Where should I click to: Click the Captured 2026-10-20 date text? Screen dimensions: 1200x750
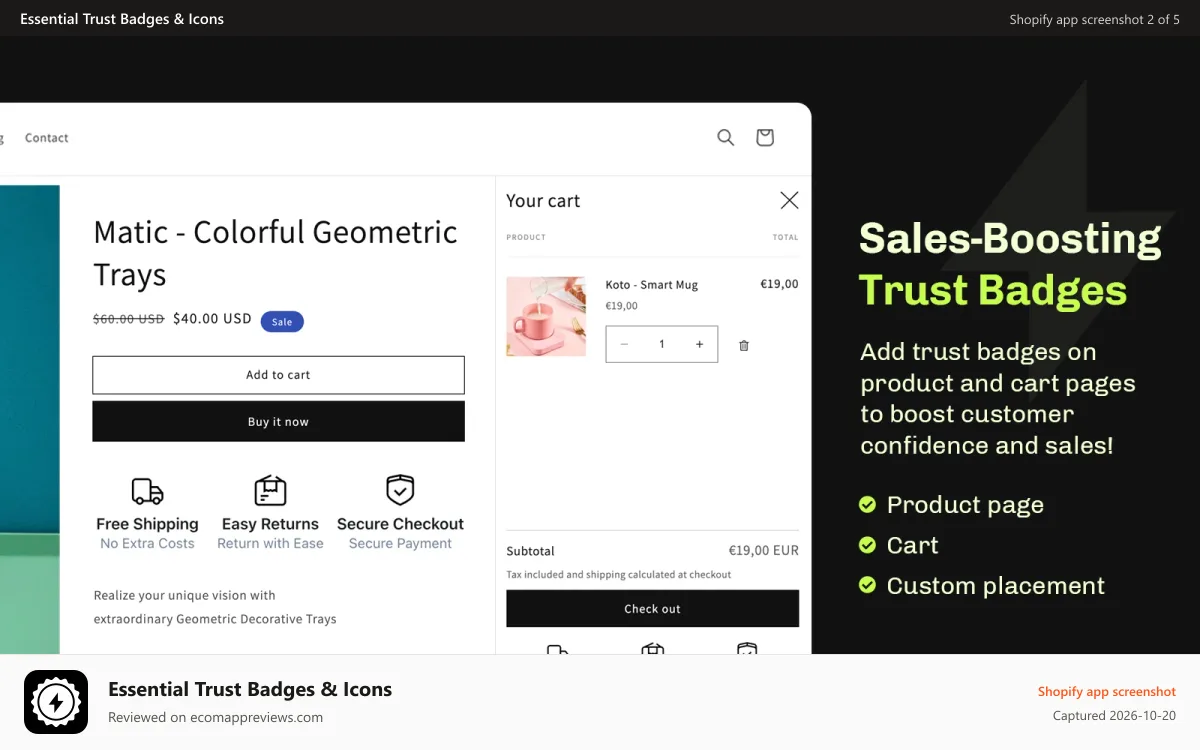[x=1114, y=716]
